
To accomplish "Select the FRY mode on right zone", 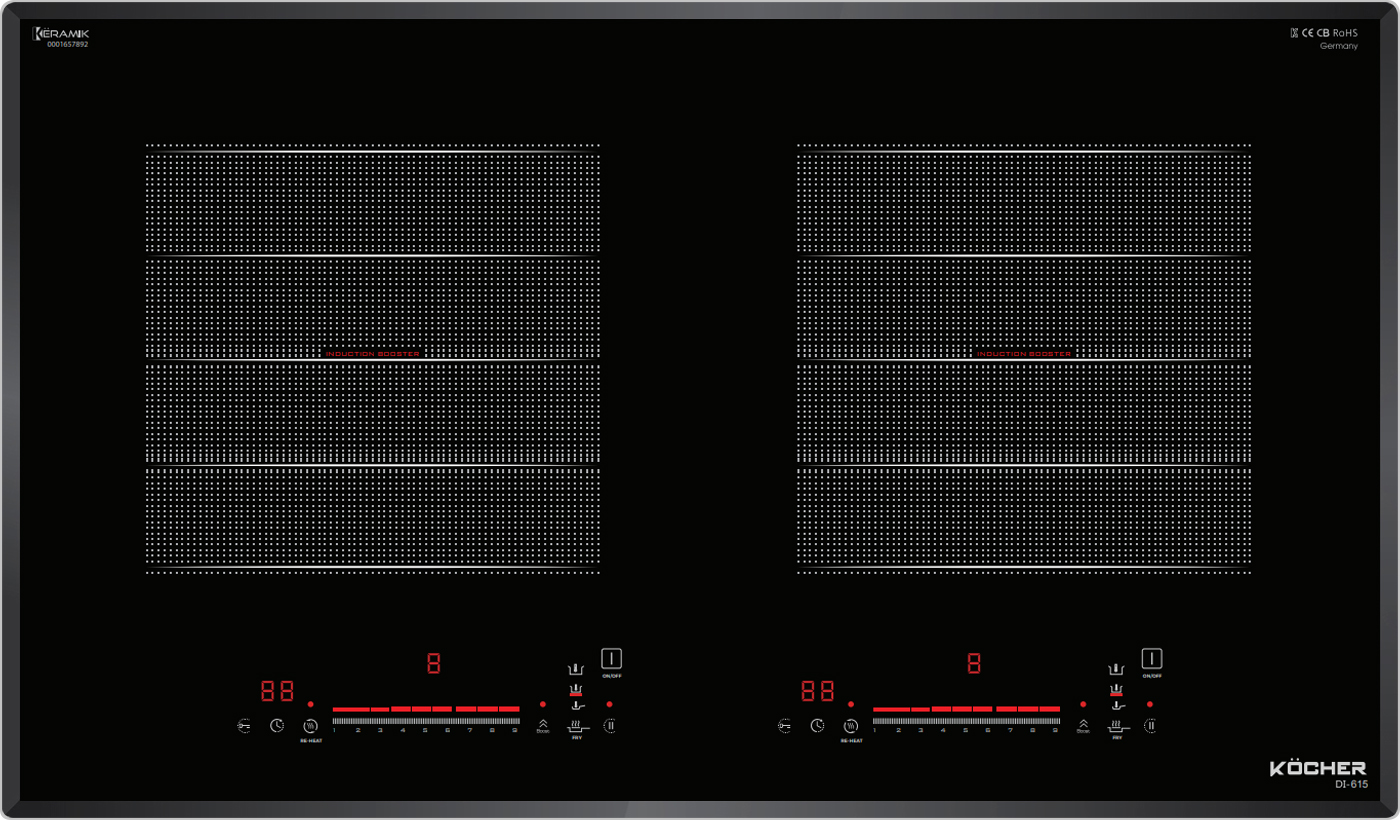I will click(1117, 726).
